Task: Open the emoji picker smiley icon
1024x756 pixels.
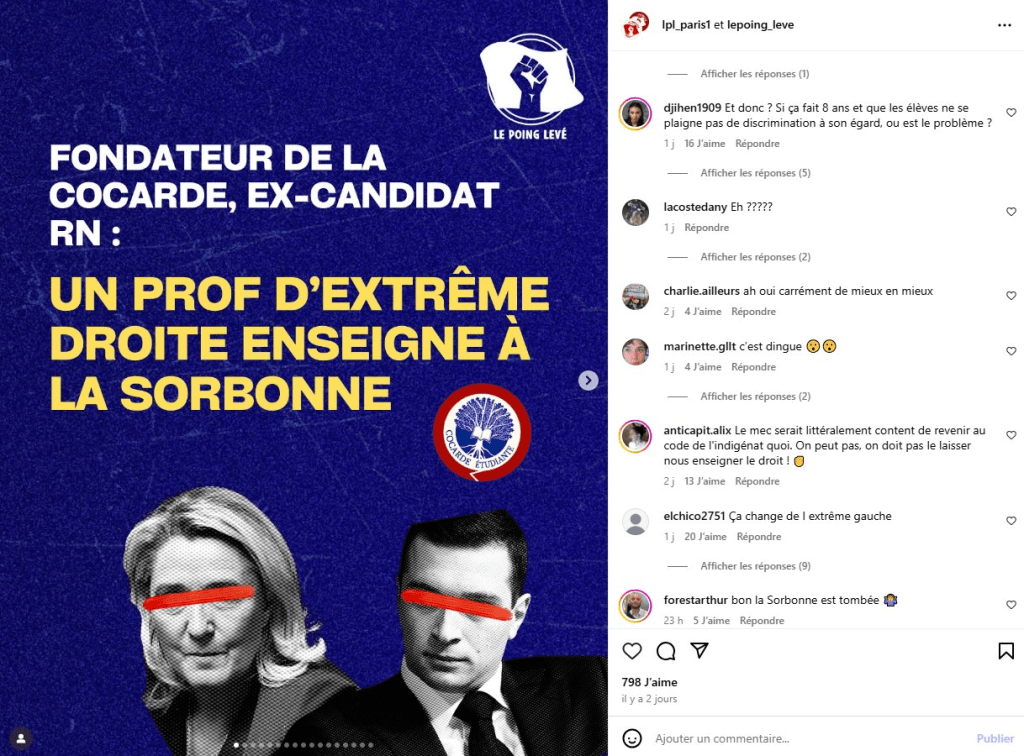Action: click(x=632, y=738)
